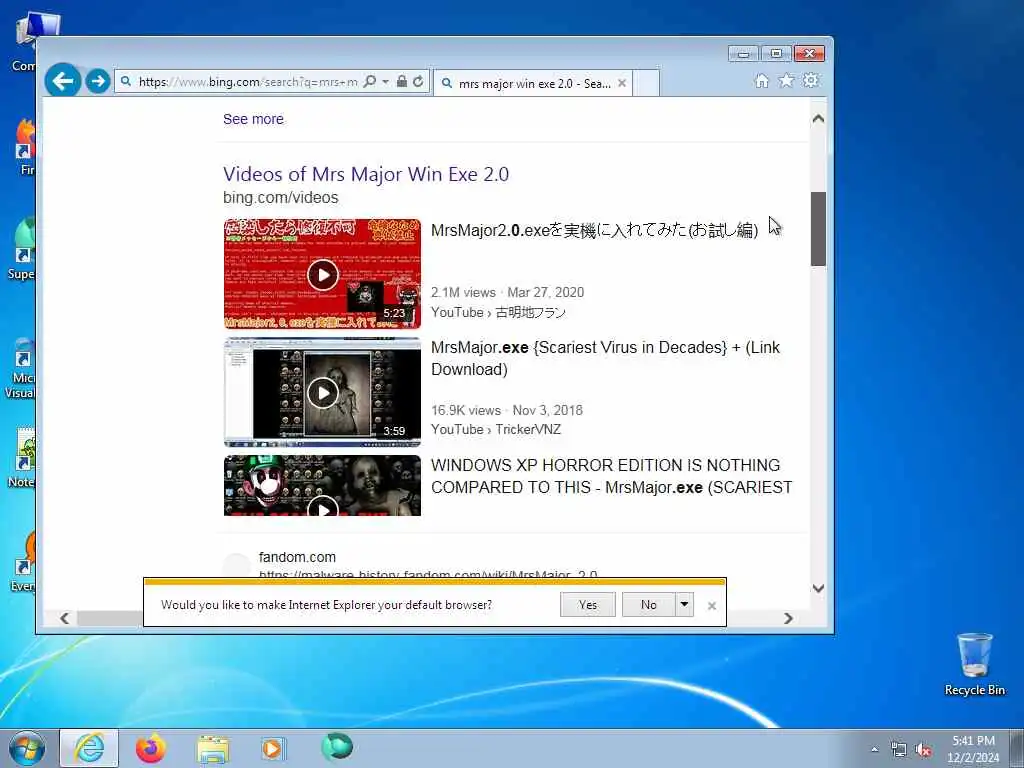Open 'Videos of Mrs Major Win Exe 2.0' heading
Image resolution: width=1024 pixels, height=768 pixels.
click(366, 174)
